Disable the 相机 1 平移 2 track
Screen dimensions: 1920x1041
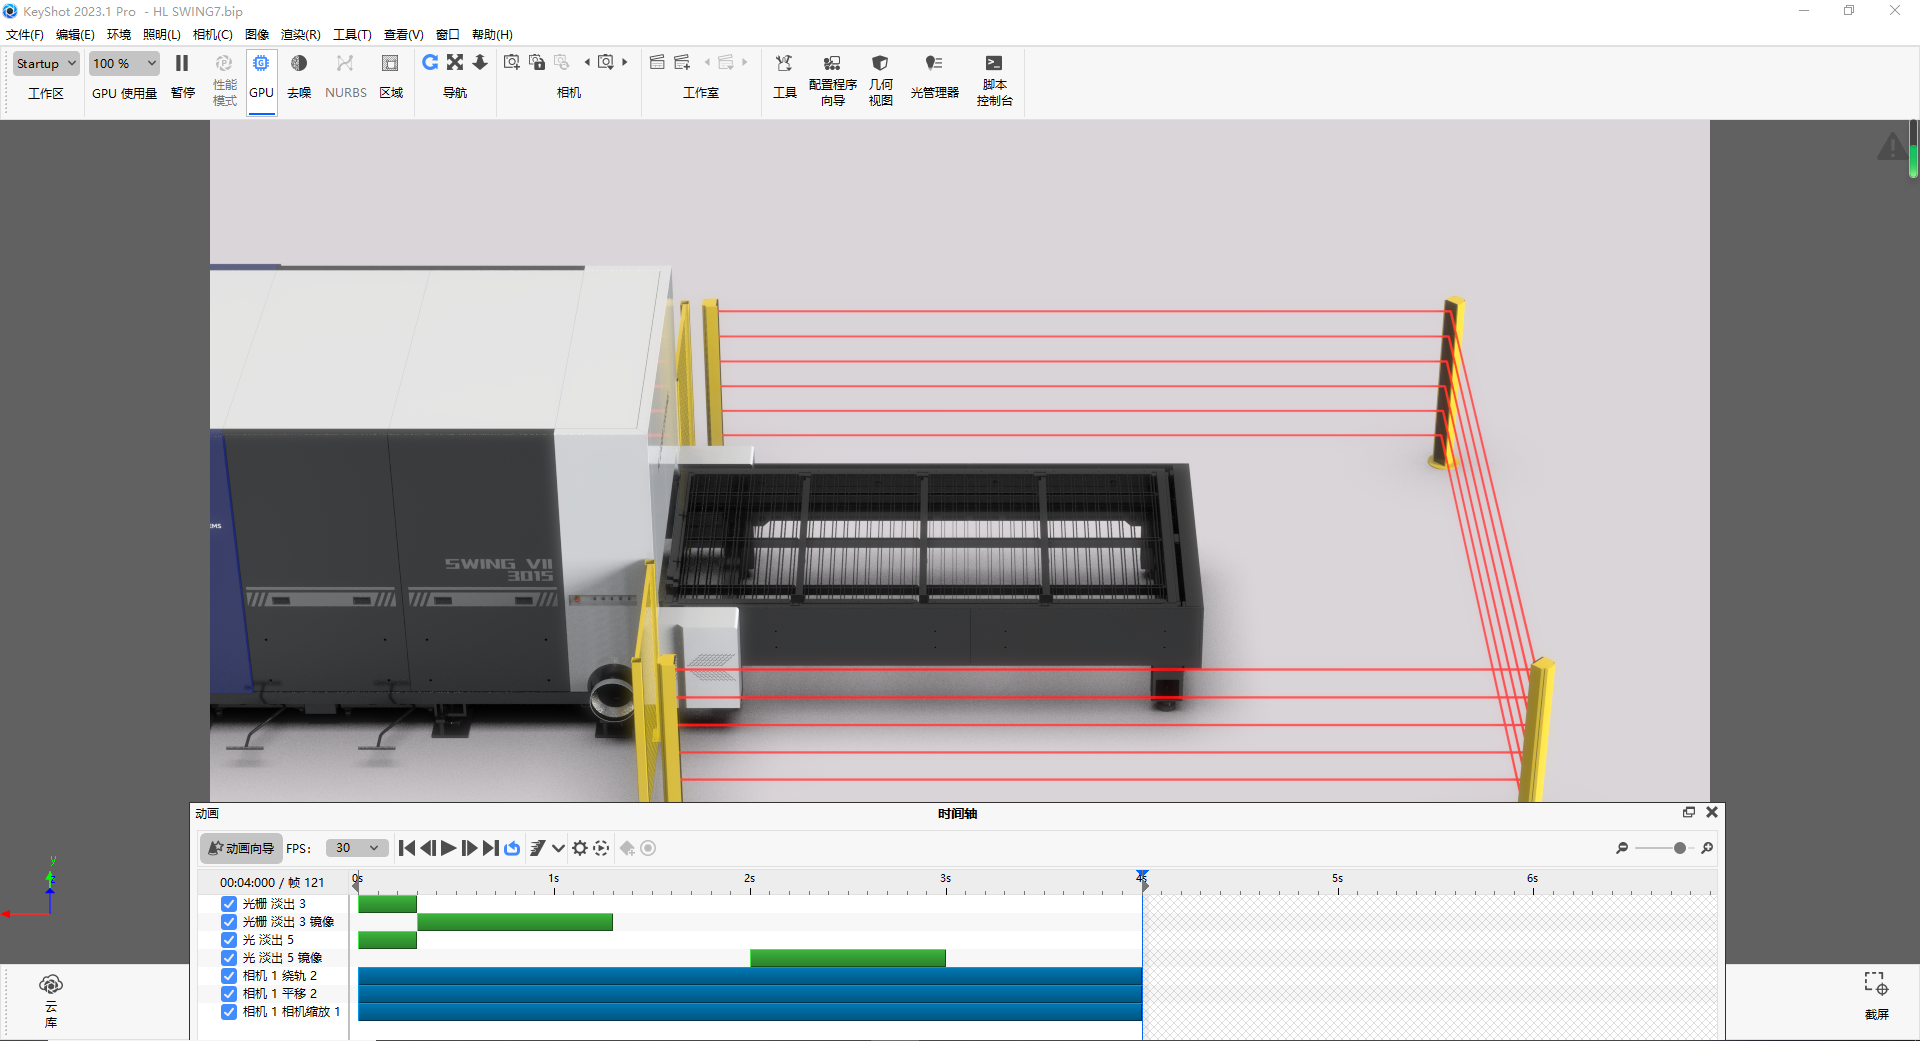tap(228, 993)
